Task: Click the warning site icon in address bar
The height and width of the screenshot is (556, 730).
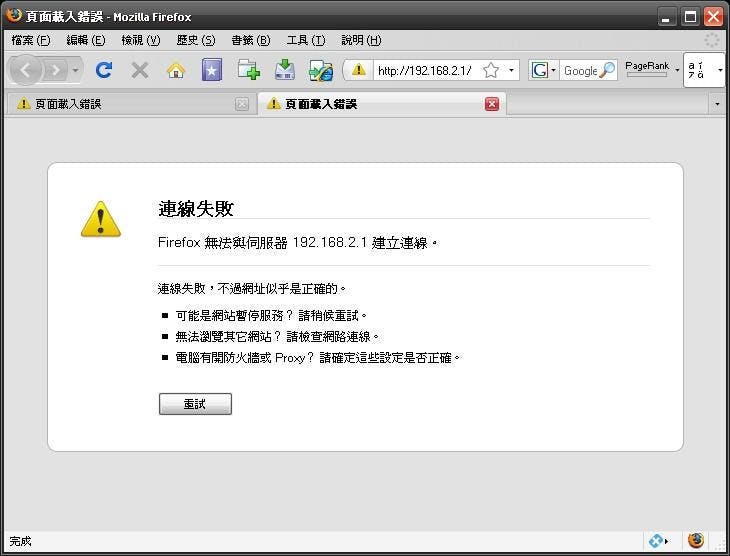Action: pyautogui.click(x=358, y=70)
